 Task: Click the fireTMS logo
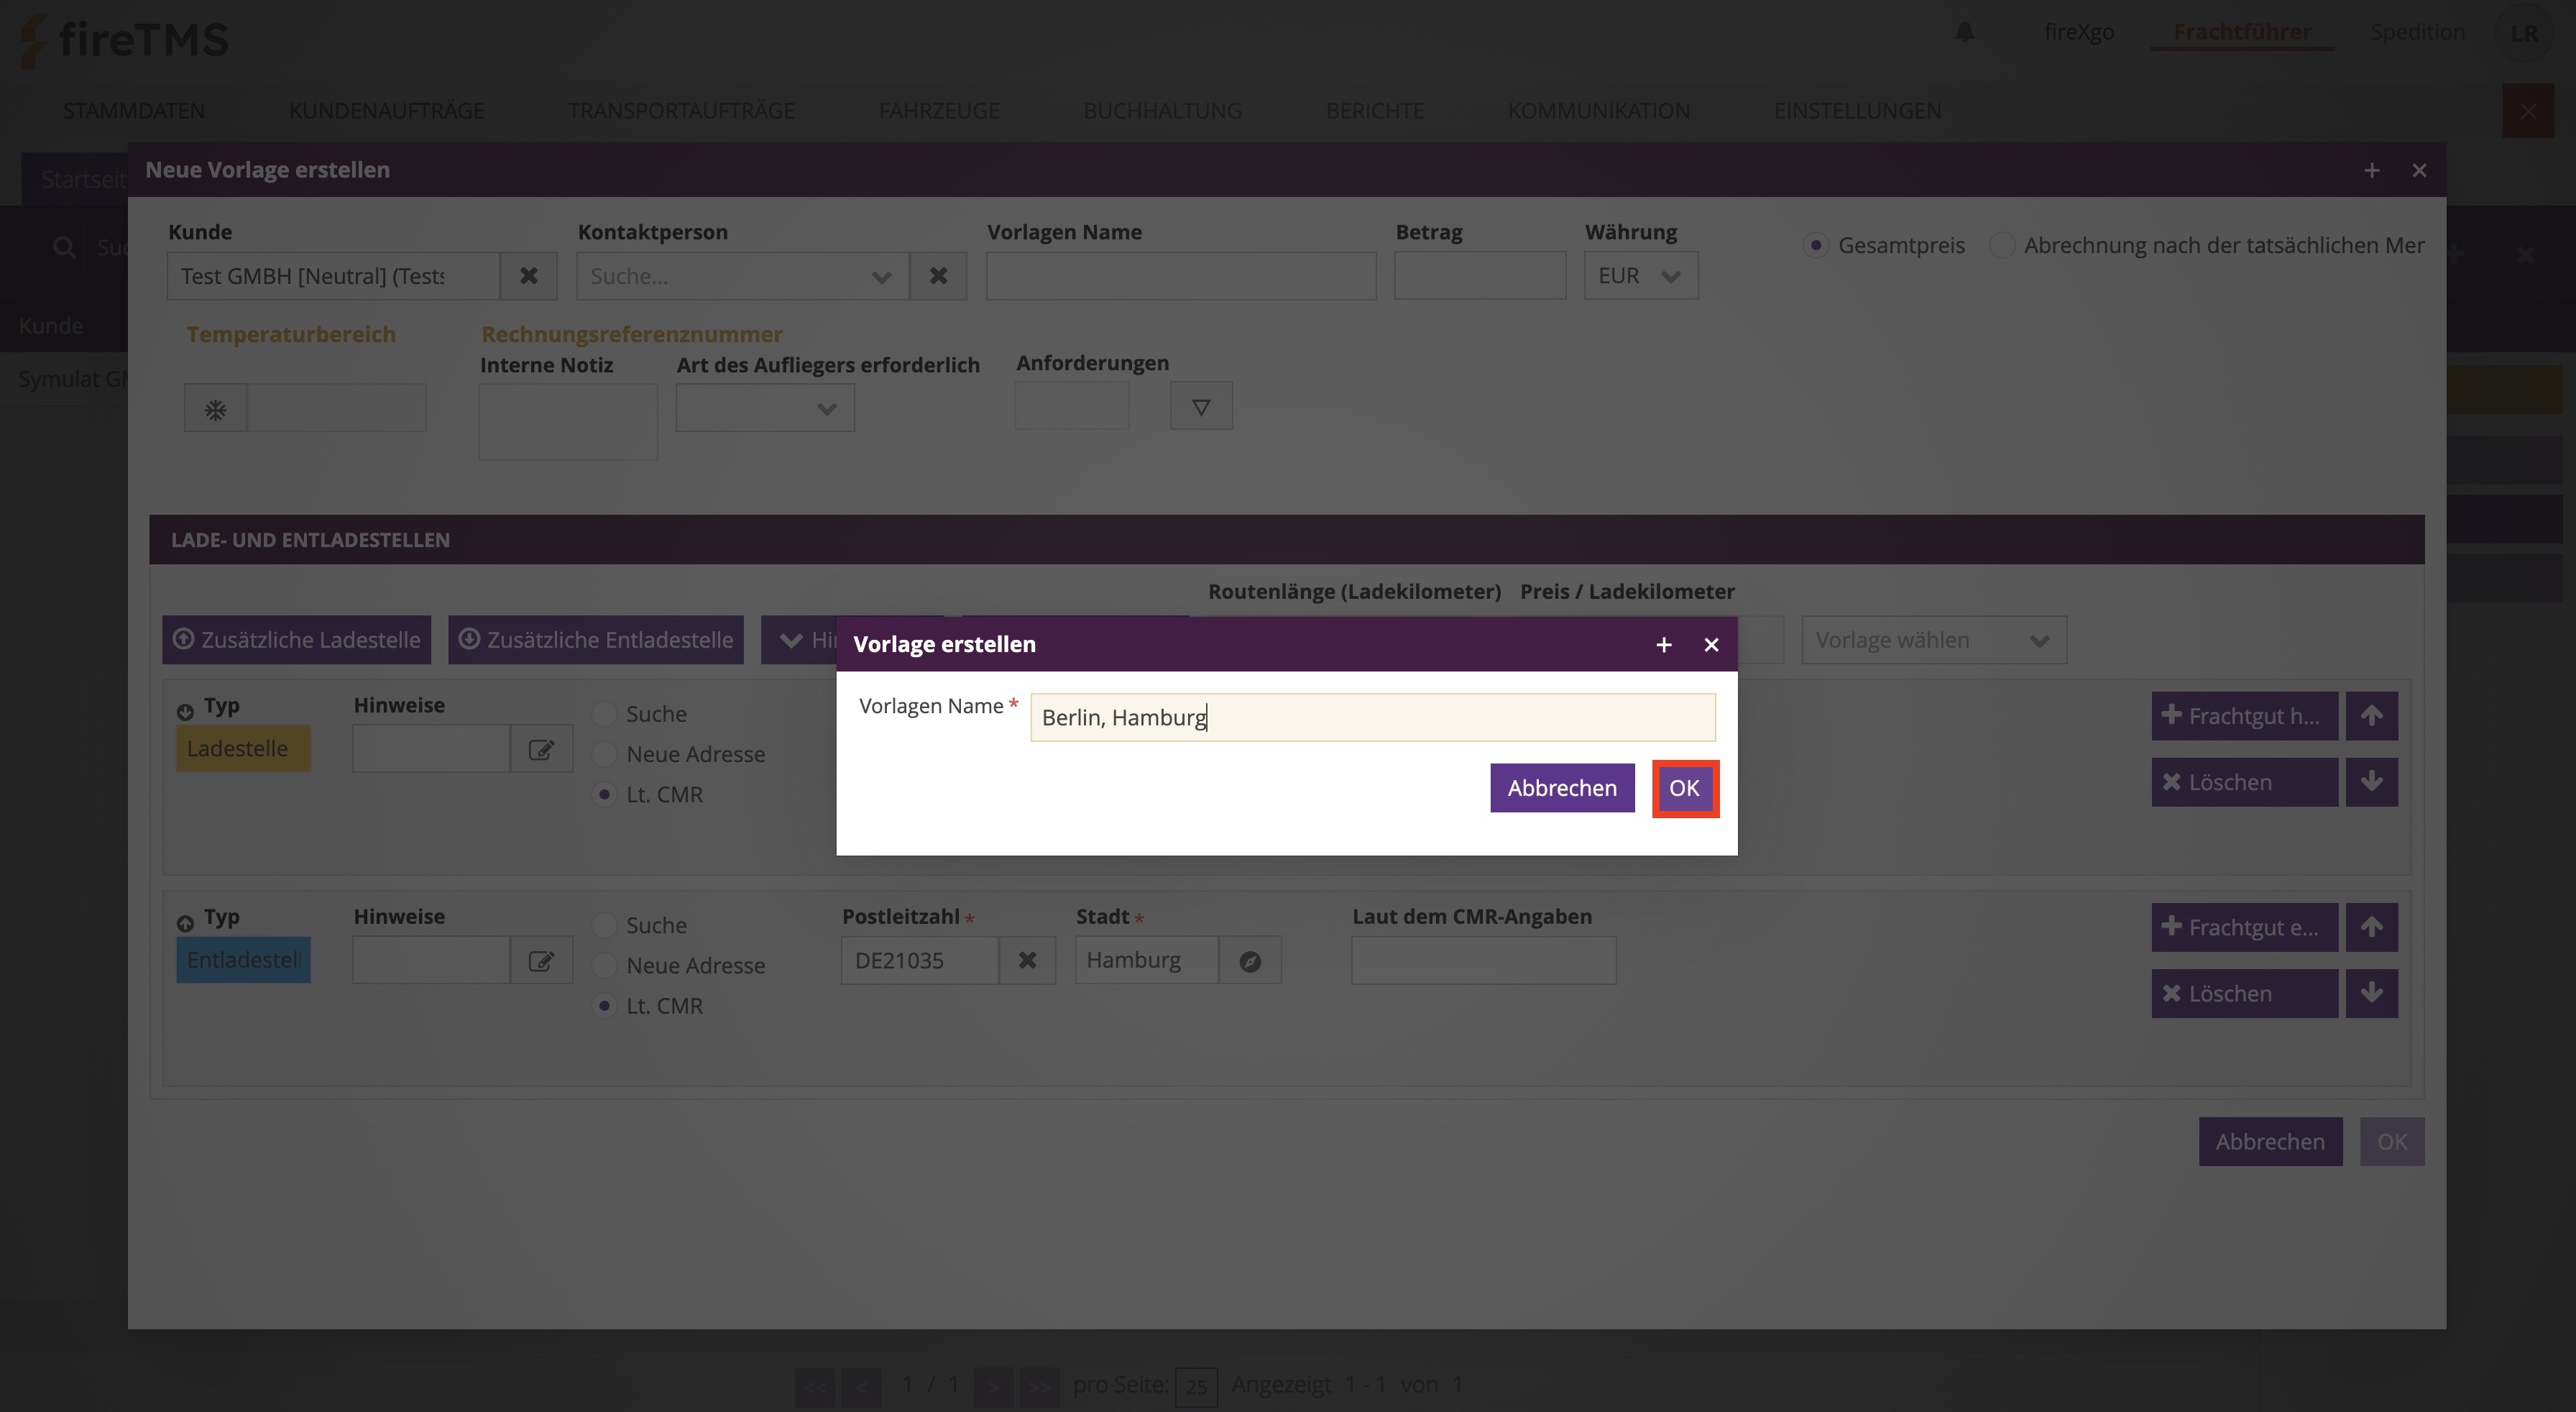click(125, 40)
